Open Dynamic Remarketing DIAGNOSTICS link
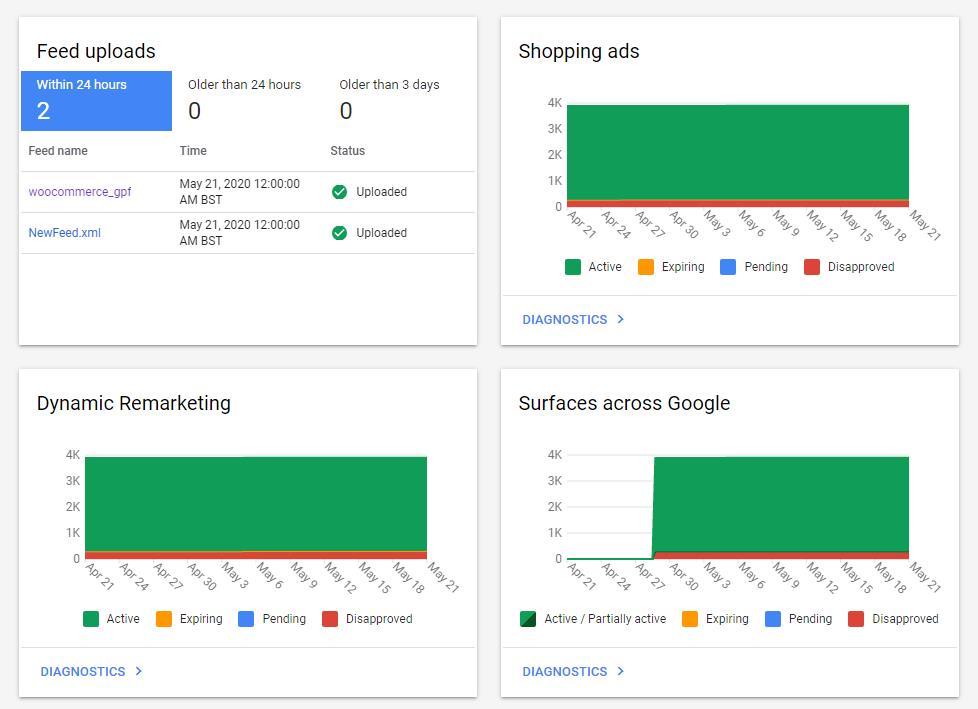978x709 pixels. pos(83,672)
